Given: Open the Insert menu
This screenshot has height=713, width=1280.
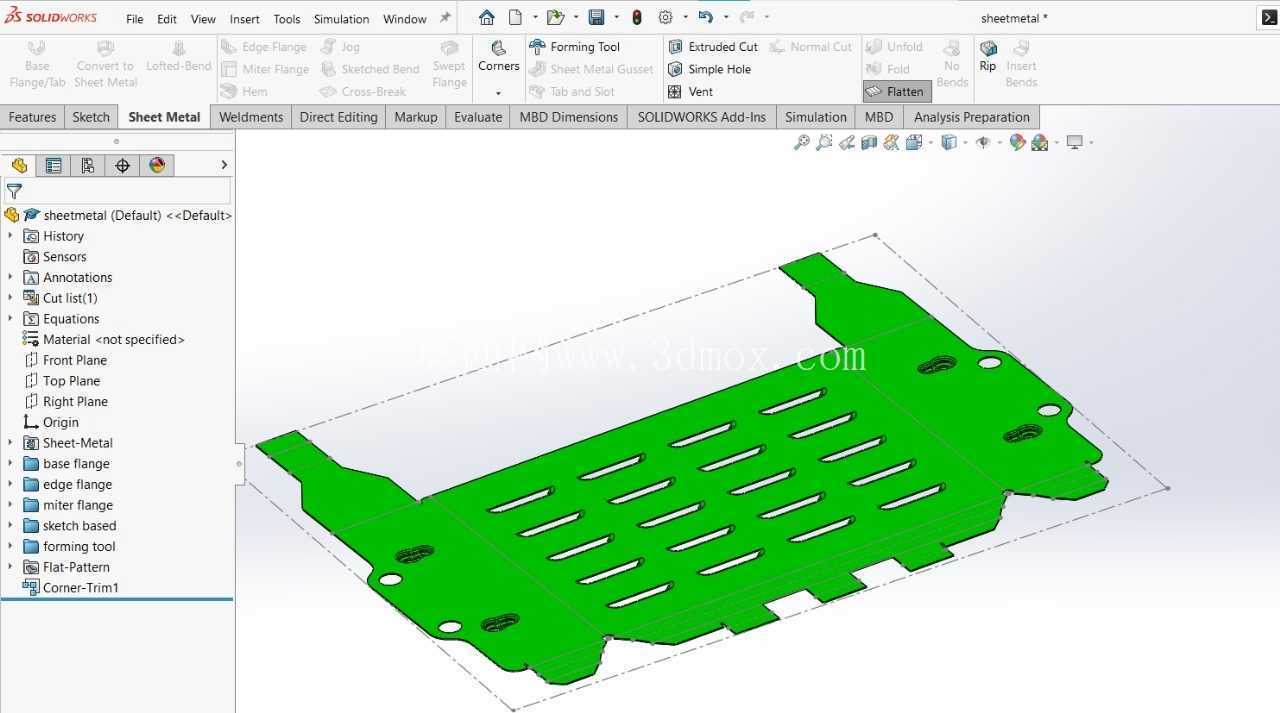Looking at the screenshot, I should (x=245, y=19).
